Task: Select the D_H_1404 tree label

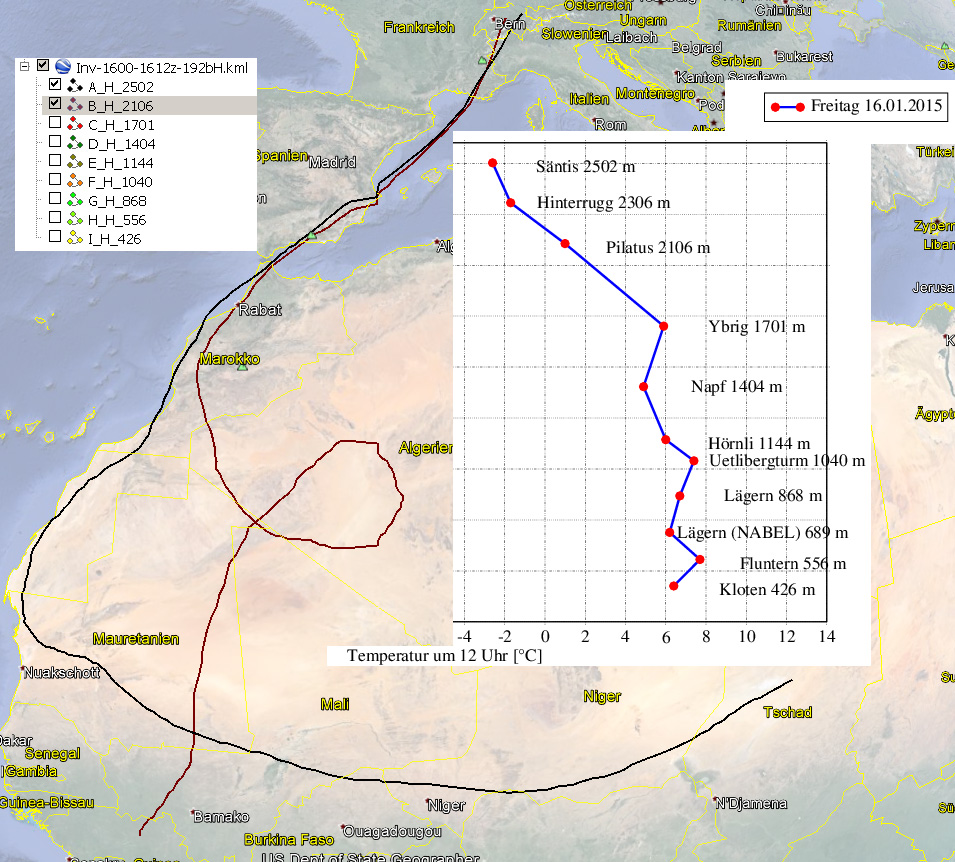Action: (121, 144)
